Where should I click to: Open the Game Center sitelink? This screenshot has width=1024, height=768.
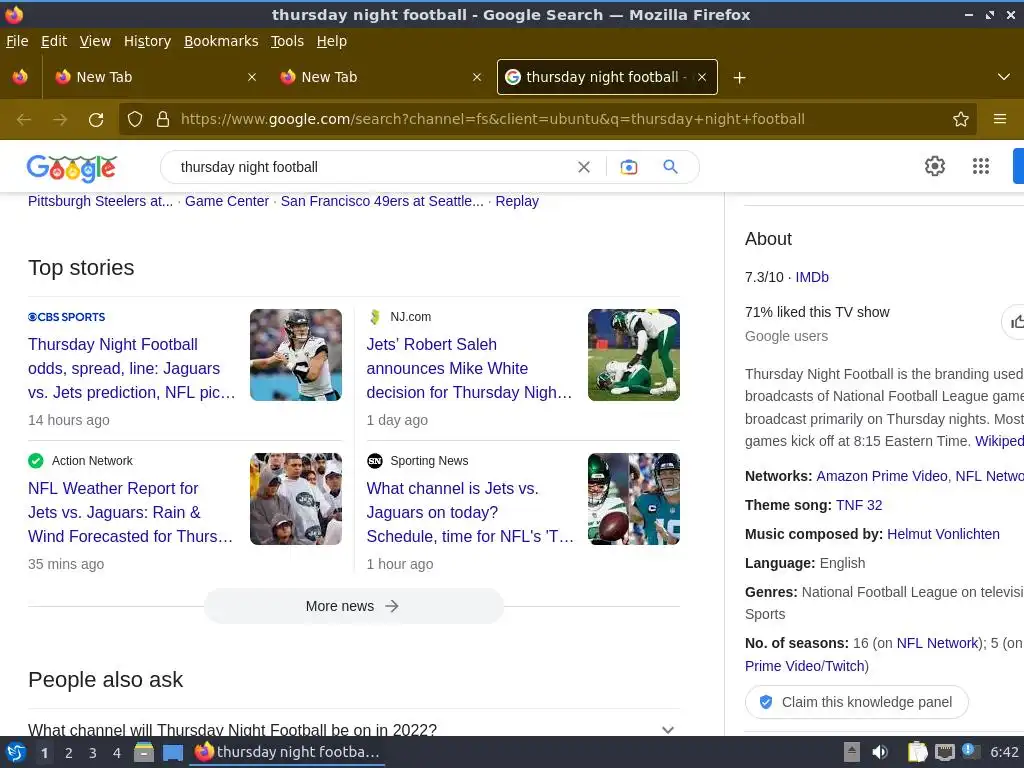227,201
